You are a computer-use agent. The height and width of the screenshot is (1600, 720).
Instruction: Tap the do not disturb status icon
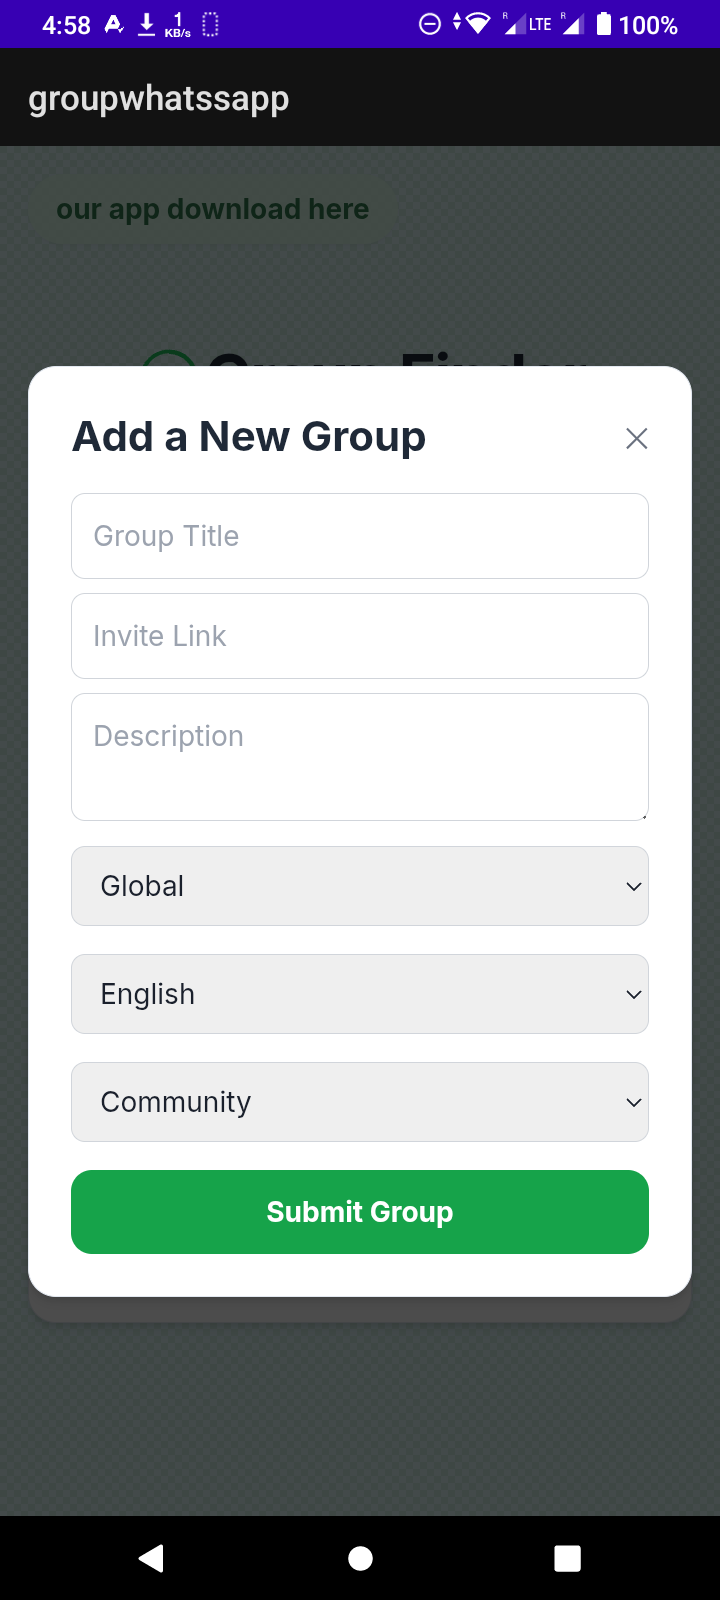[x=429, y=24]
